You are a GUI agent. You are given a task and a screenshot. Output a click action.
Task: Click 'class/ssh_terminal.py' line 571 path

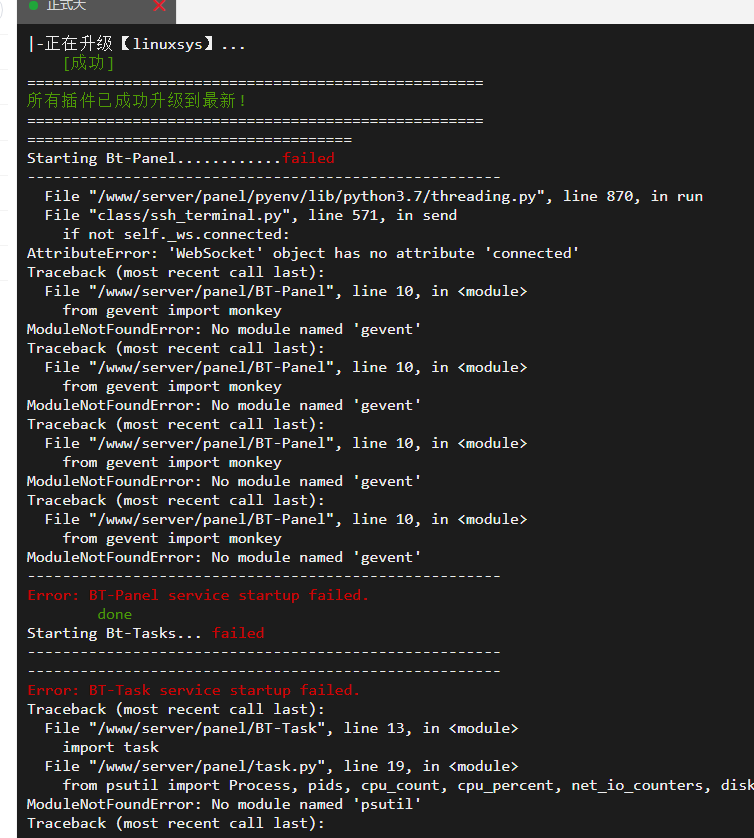tap(250, 215)
